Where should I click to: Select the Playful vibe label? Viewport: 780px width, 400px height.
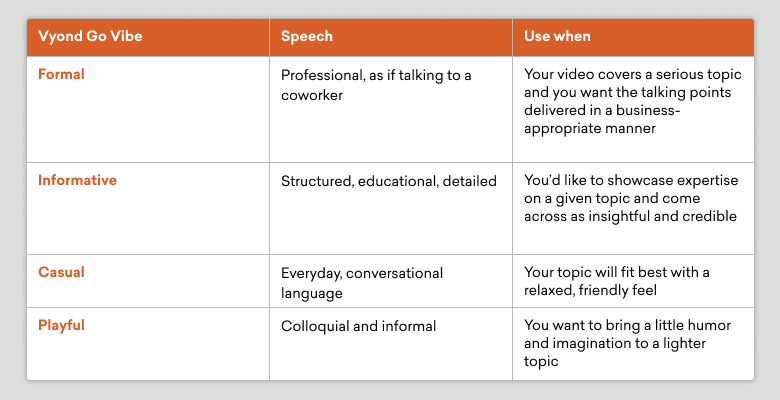61,325
